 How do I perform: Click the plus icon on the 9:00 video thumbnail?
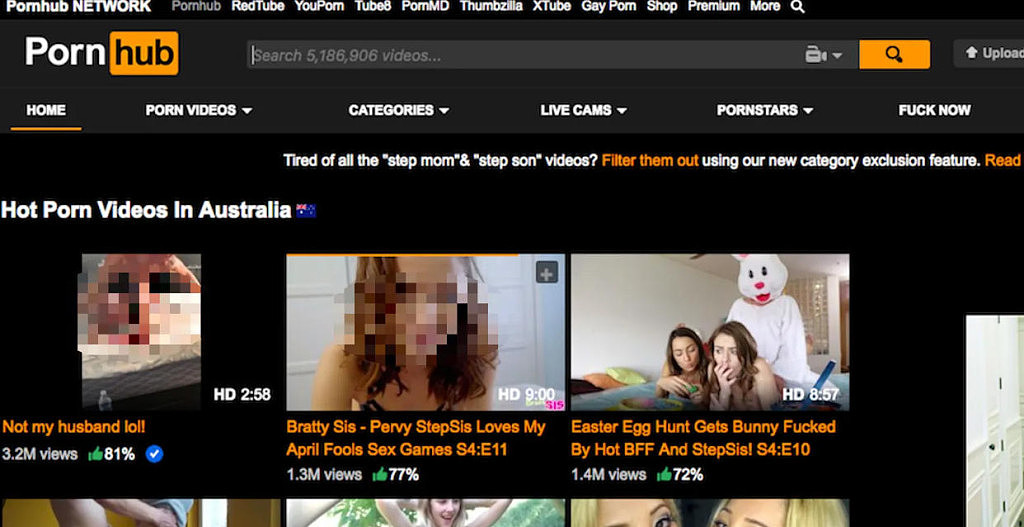pyautogui.click(x=547, y=272)
